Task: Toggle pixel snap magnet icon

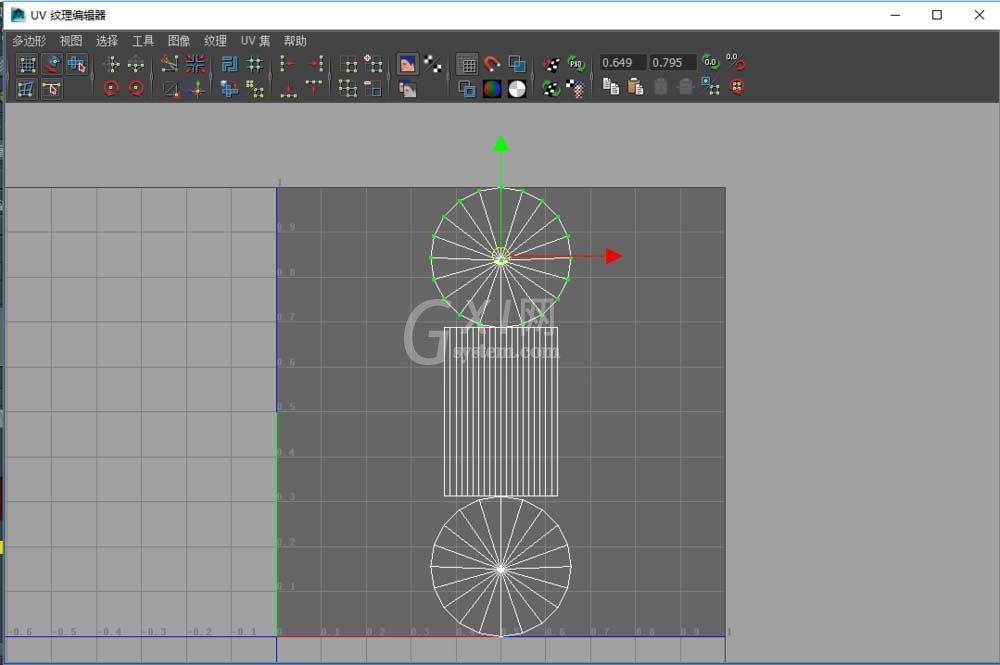Action: [492, 64]
